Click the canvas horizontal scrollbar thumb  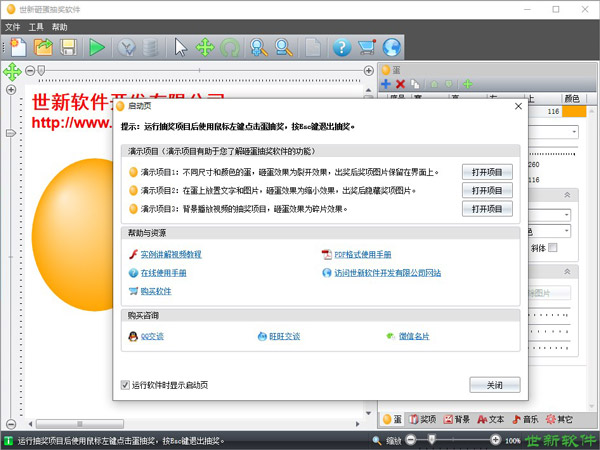[x=80, y=424]
